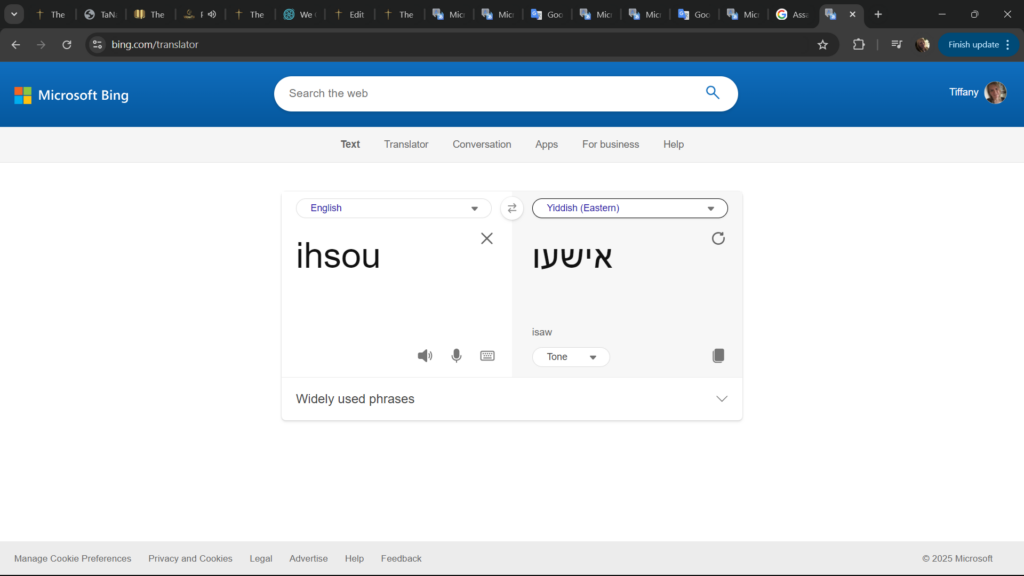Click the magnifying glass search icon
1024x576 pixels.
click(x=712, y=93)
